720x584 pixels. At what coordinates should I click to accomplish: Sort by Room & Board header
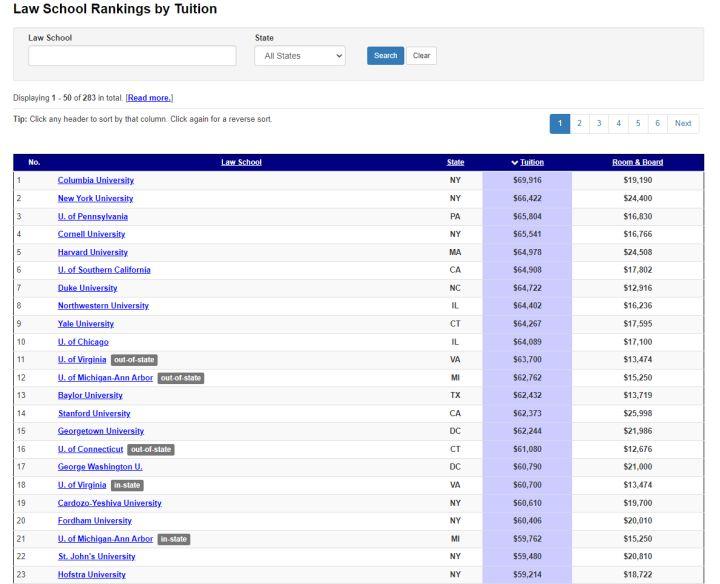click(x=637, y=162)
